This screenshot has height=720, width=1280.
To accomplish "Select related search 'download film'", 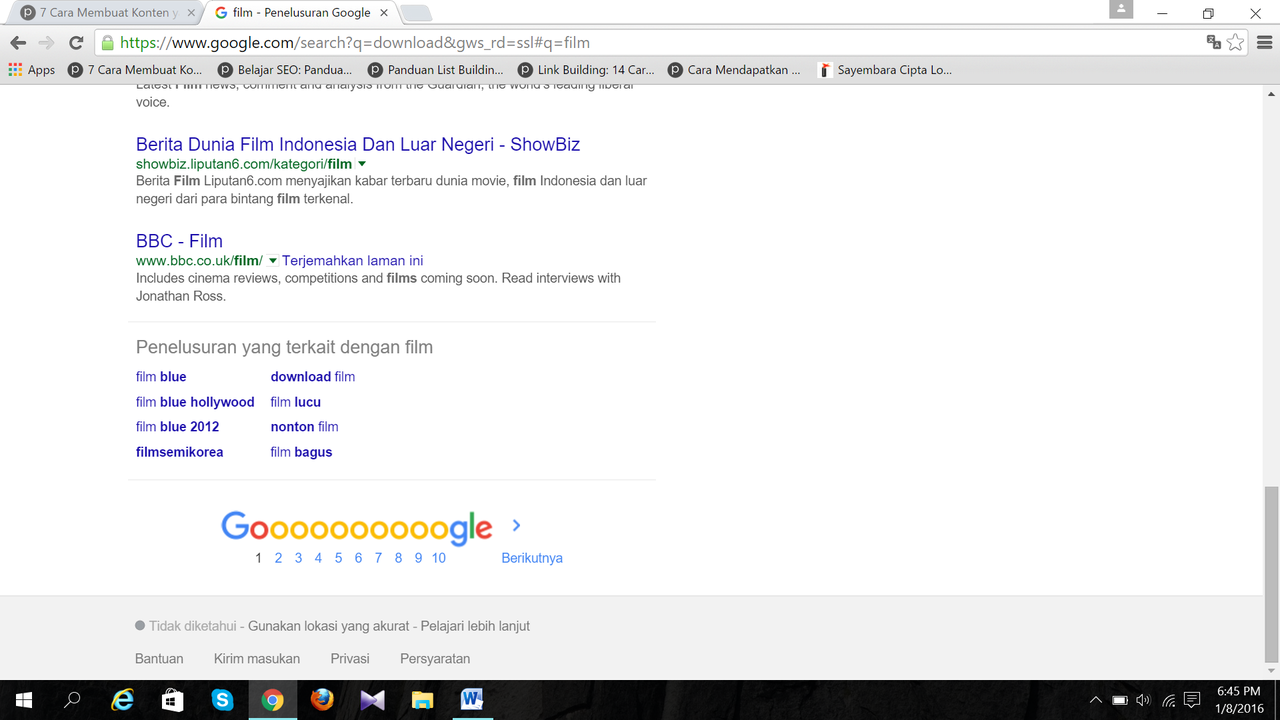I will (313, 377).
